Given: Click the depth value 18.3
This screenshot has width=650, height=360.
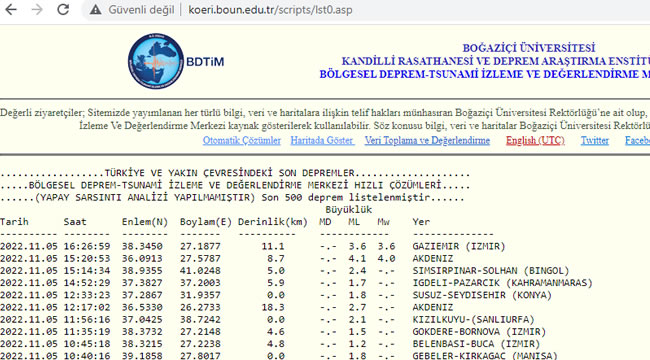Looking at the screenshot, I should 273,307.
